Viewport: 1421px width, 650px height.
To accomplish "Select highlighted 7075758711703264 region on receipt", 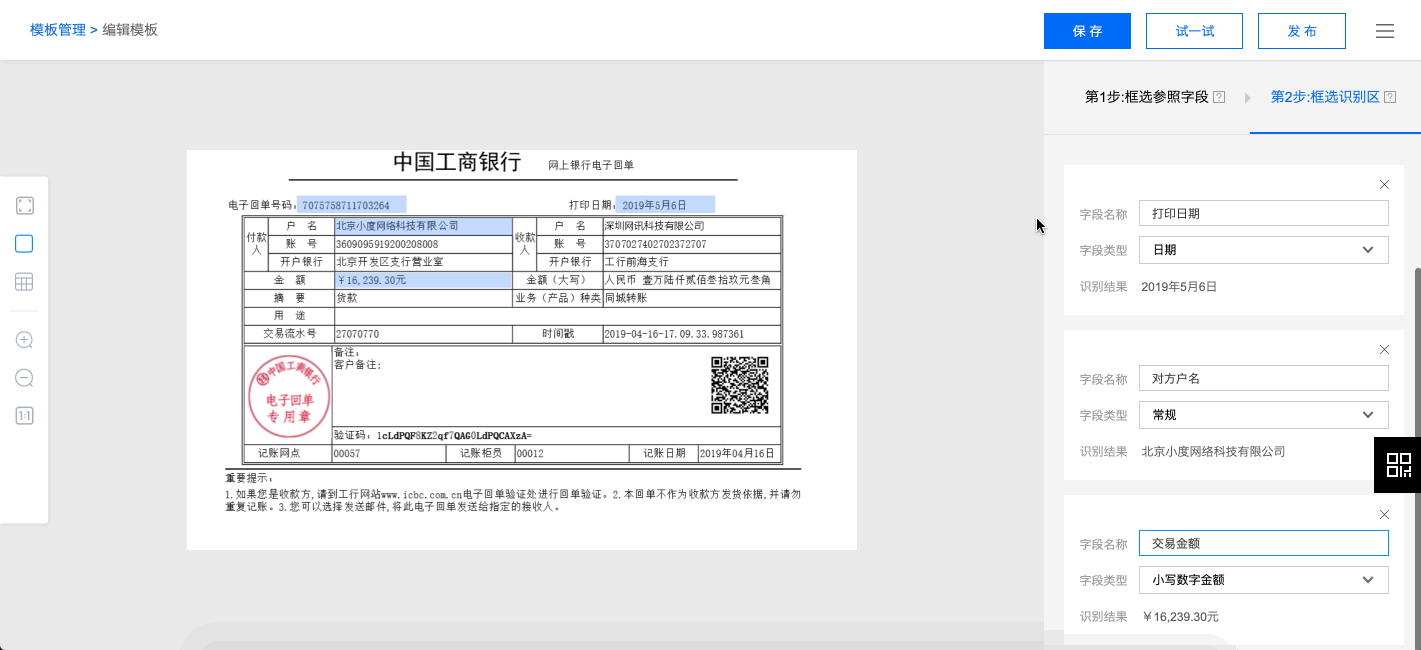I will pos(351,205).
